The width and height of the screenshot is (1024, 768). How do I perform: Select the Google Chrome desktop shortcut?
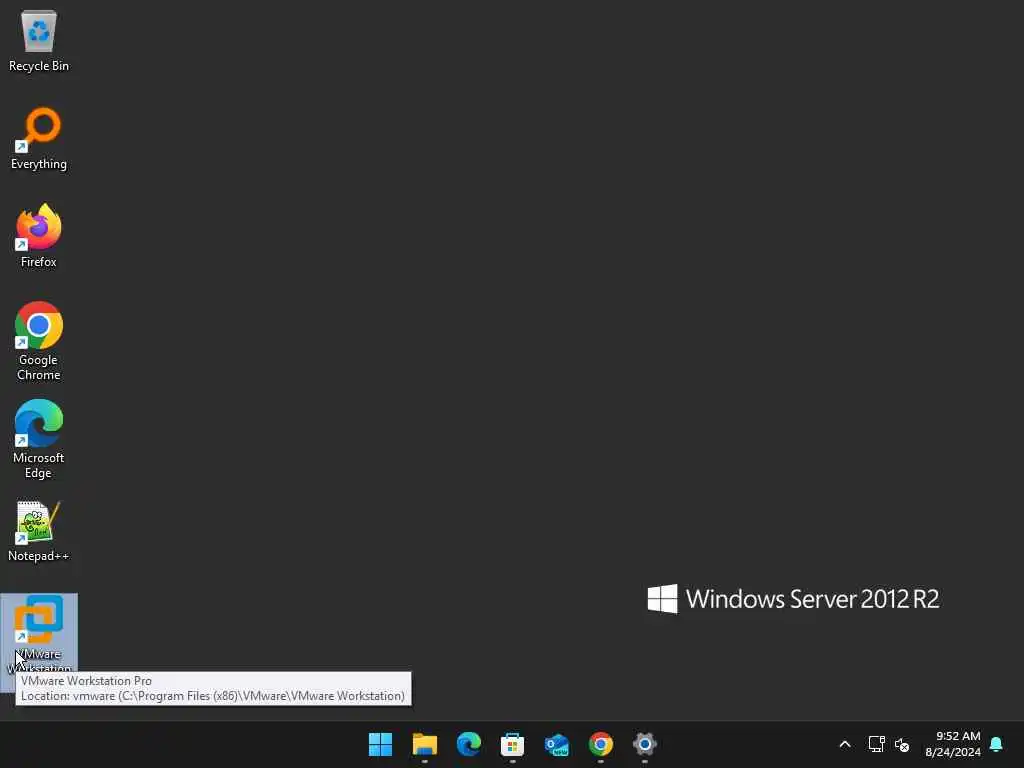point(39,341)
